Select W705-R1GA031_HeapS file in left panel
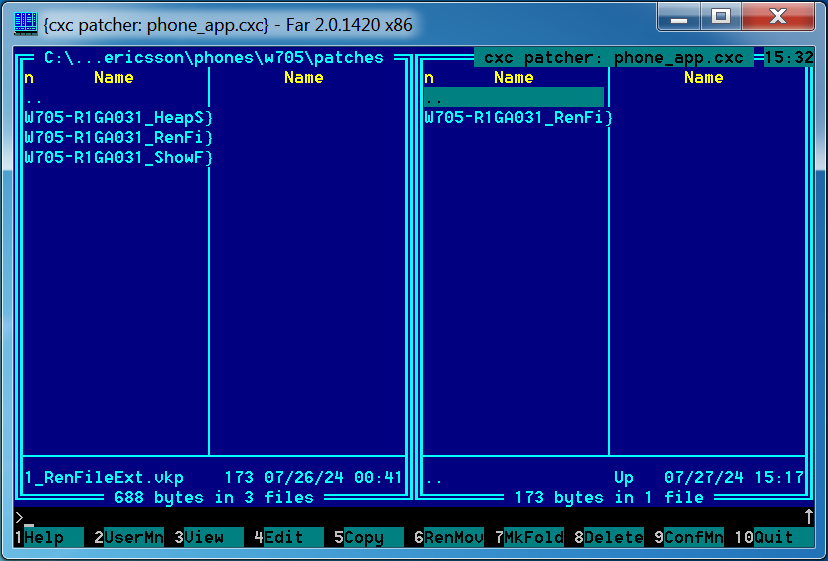This screenshot has height=561, width=828. coord(118,117)
